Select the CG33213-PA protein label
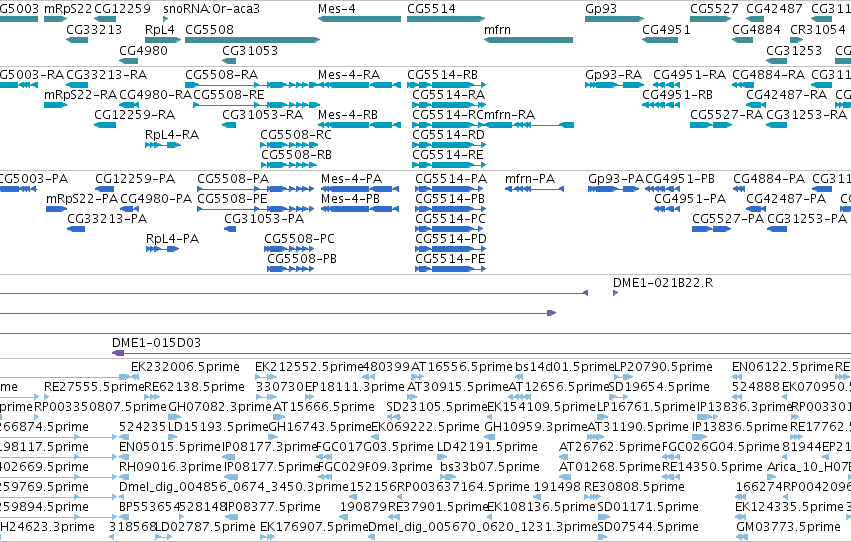851x542 pixels. click(107, 219)
